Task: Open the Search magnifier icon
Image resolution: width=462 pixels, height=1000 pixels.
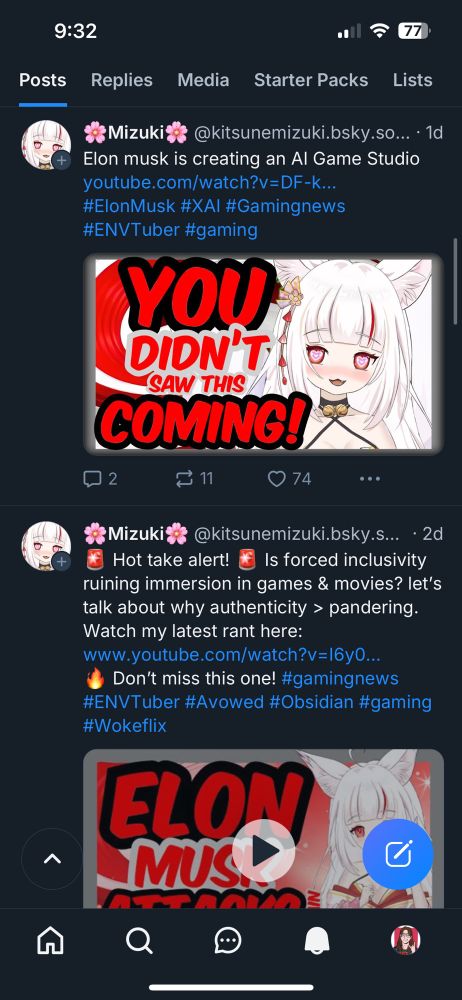Action: pos(139,940)
